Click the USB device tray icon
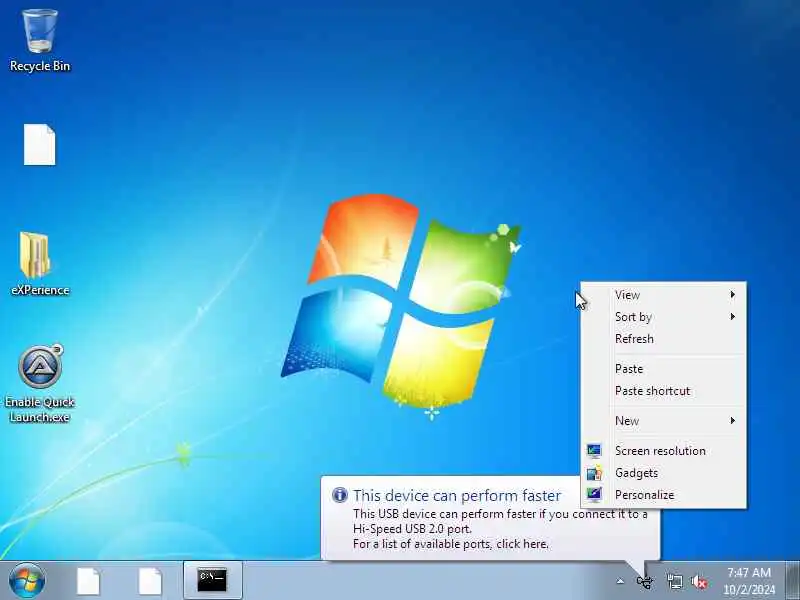800x600 pixels. pos(644,581)
